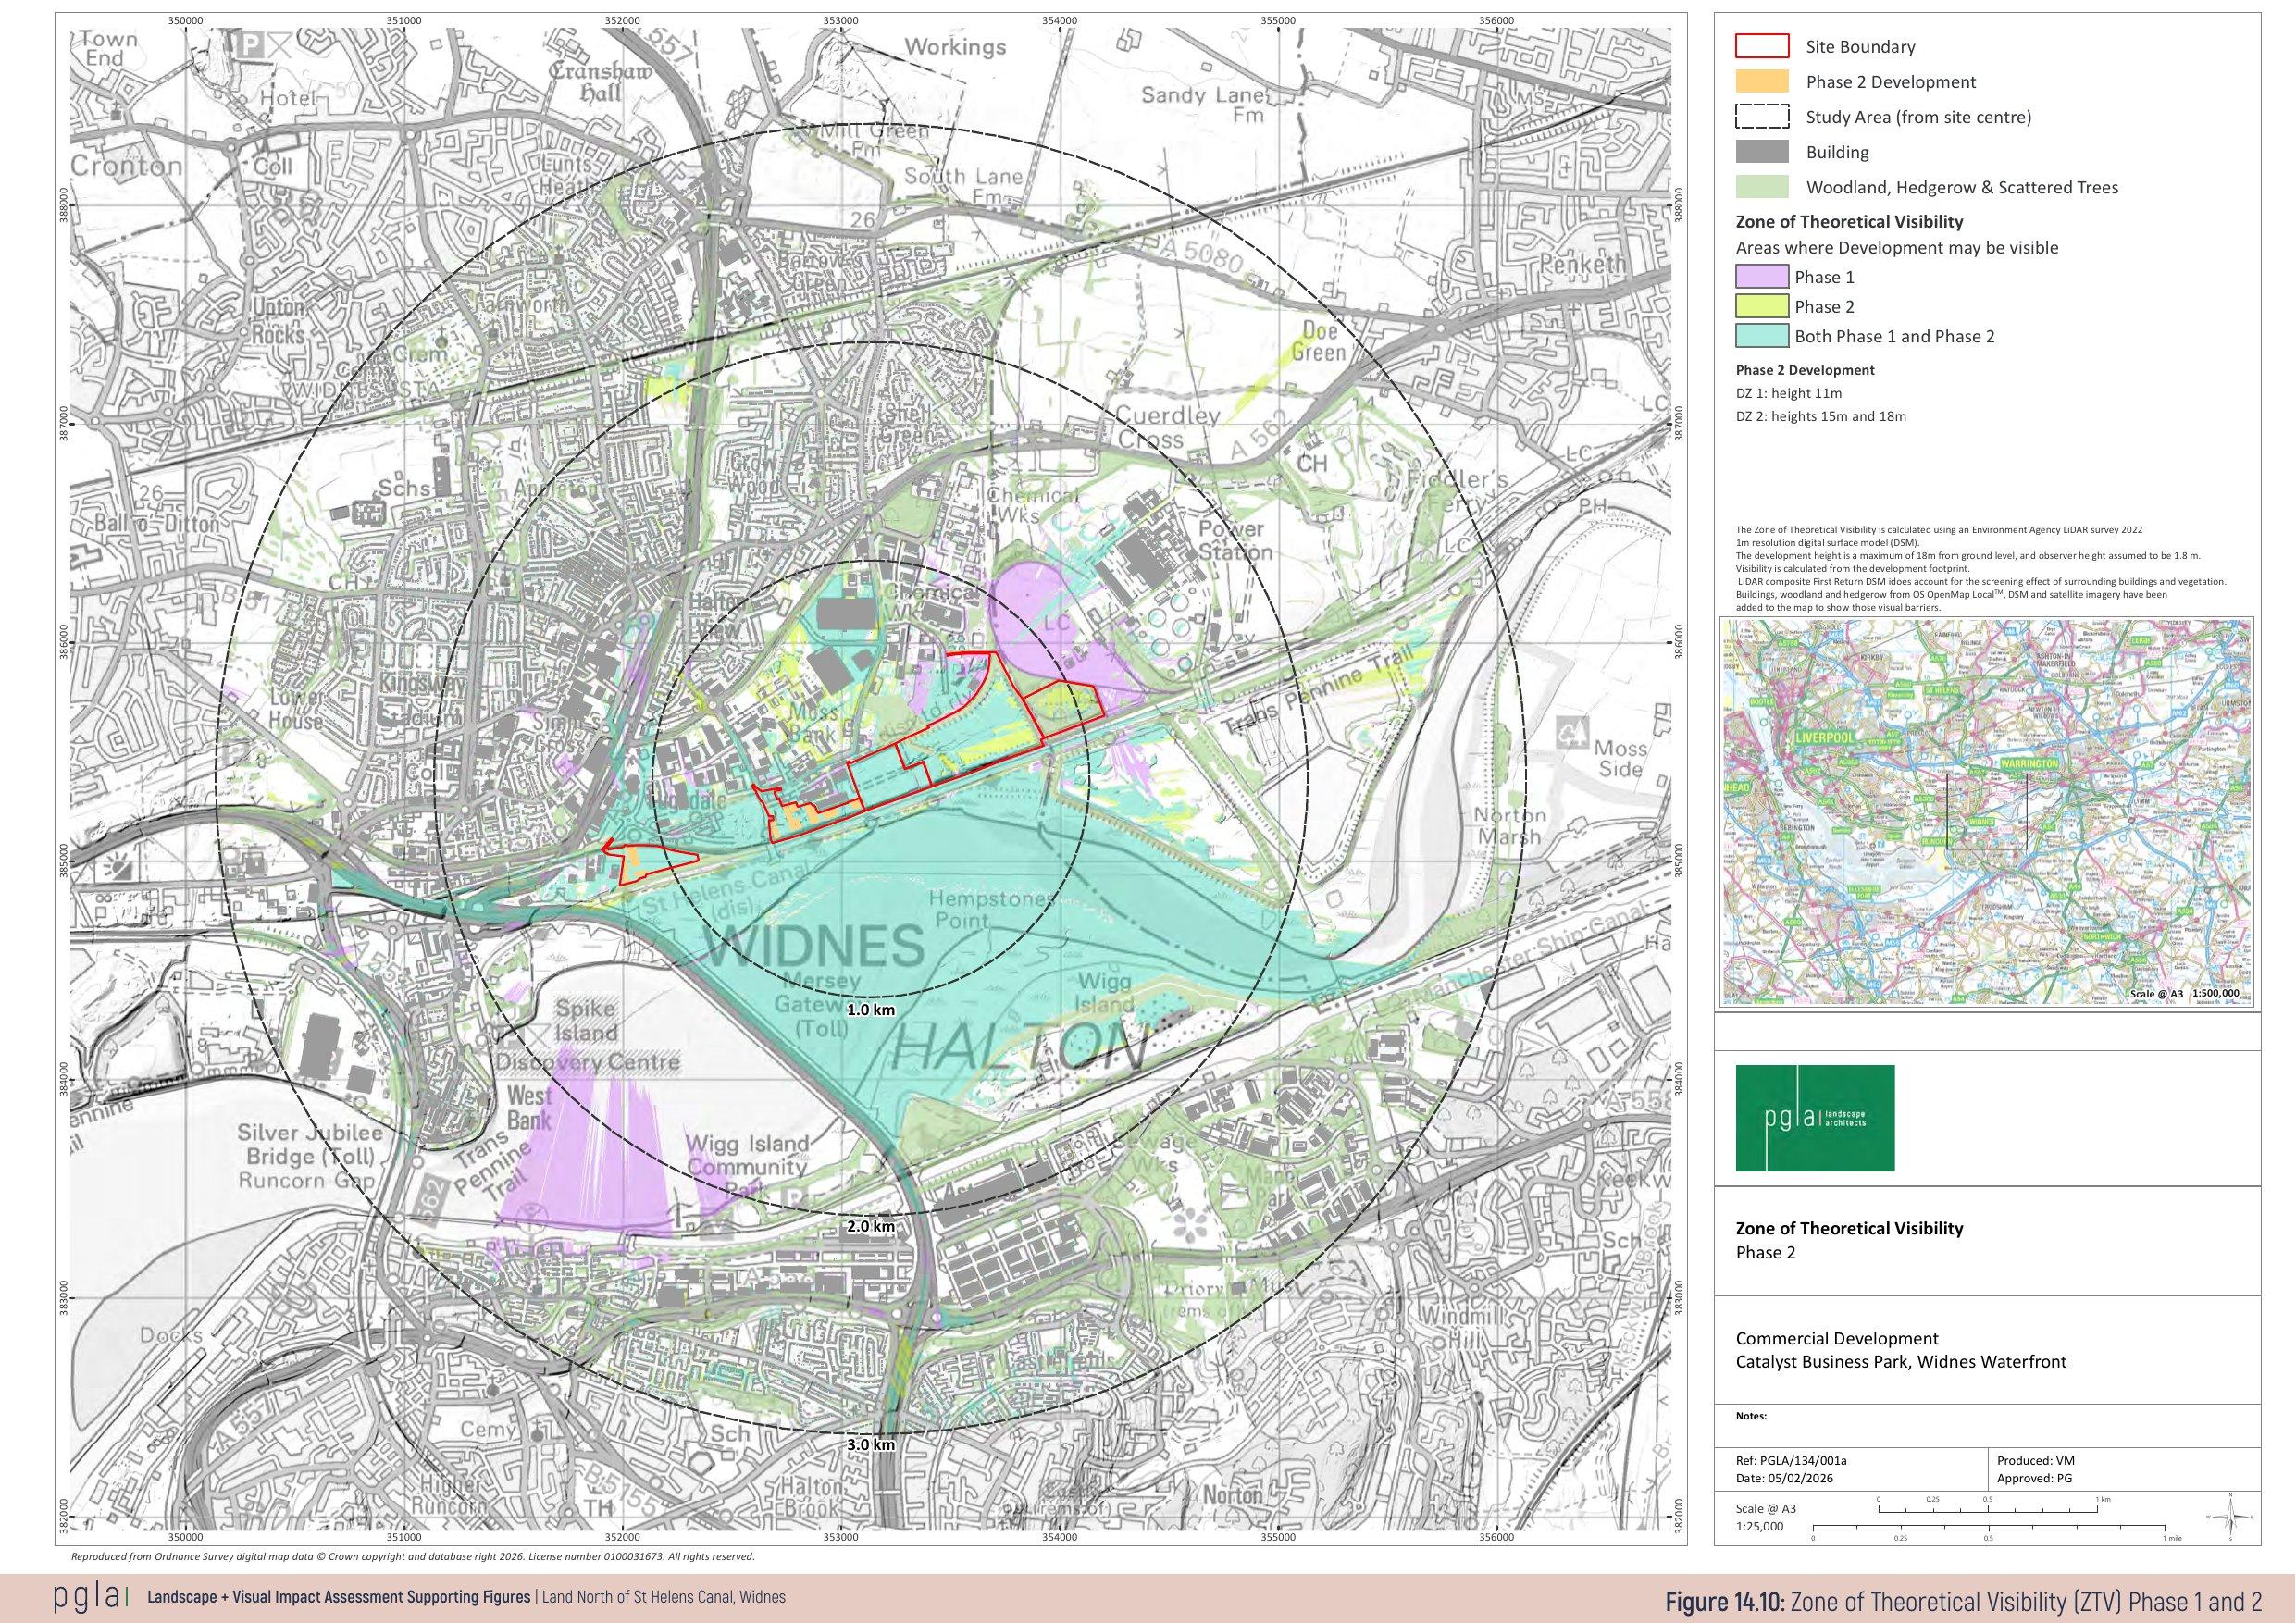
Task: Click the regional location inset map
Action: 1986,812
